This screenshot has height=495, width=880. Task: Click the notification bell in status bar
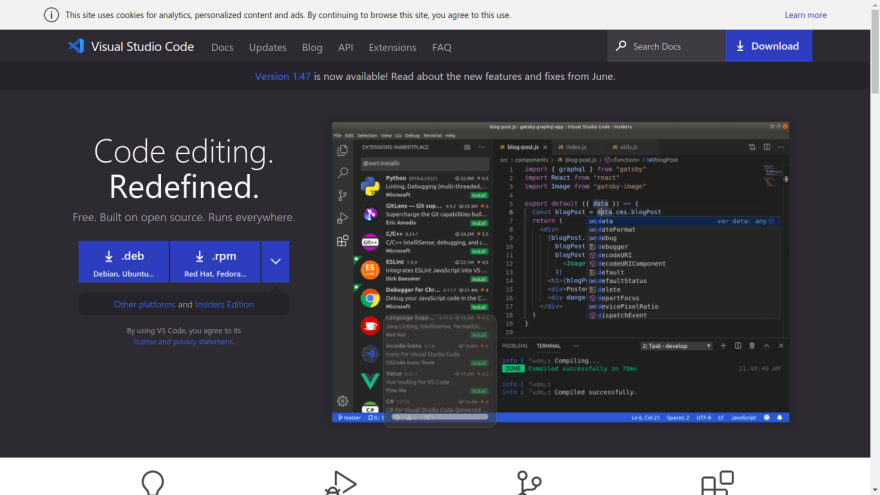point(780,418)
